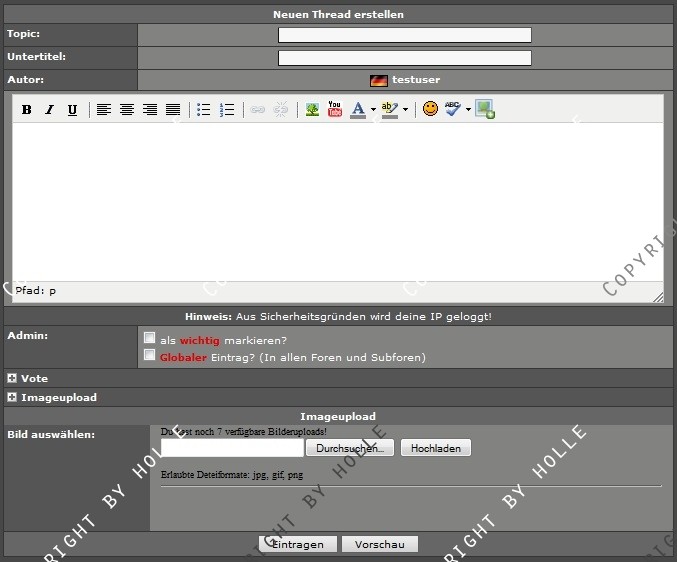Expand the Vote section
The height and width of the screenshot is (562, 677).
point(12,379)
